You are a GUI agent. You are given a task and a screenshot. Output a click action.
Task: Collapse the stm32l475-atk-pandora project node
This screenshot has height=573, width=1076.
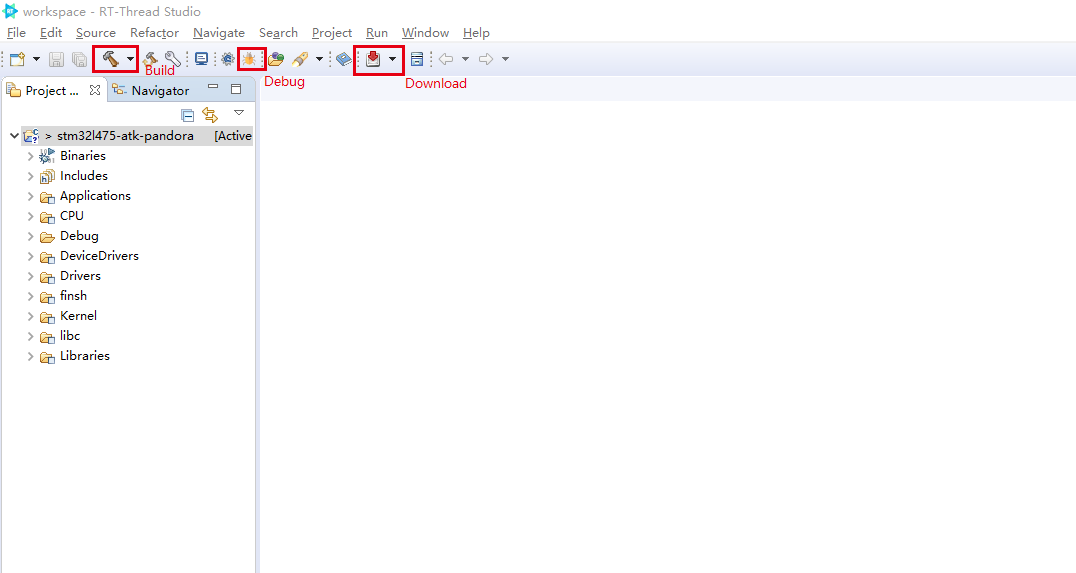tap(14, 136)
